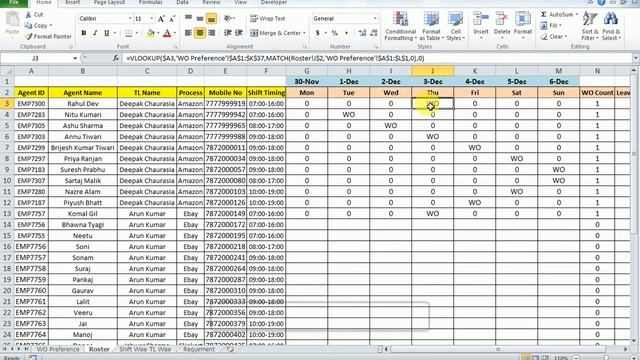Viewport: 640px width, 360px height.
Task: Set Top Align vertical alignment
Action: coord(189,18)
